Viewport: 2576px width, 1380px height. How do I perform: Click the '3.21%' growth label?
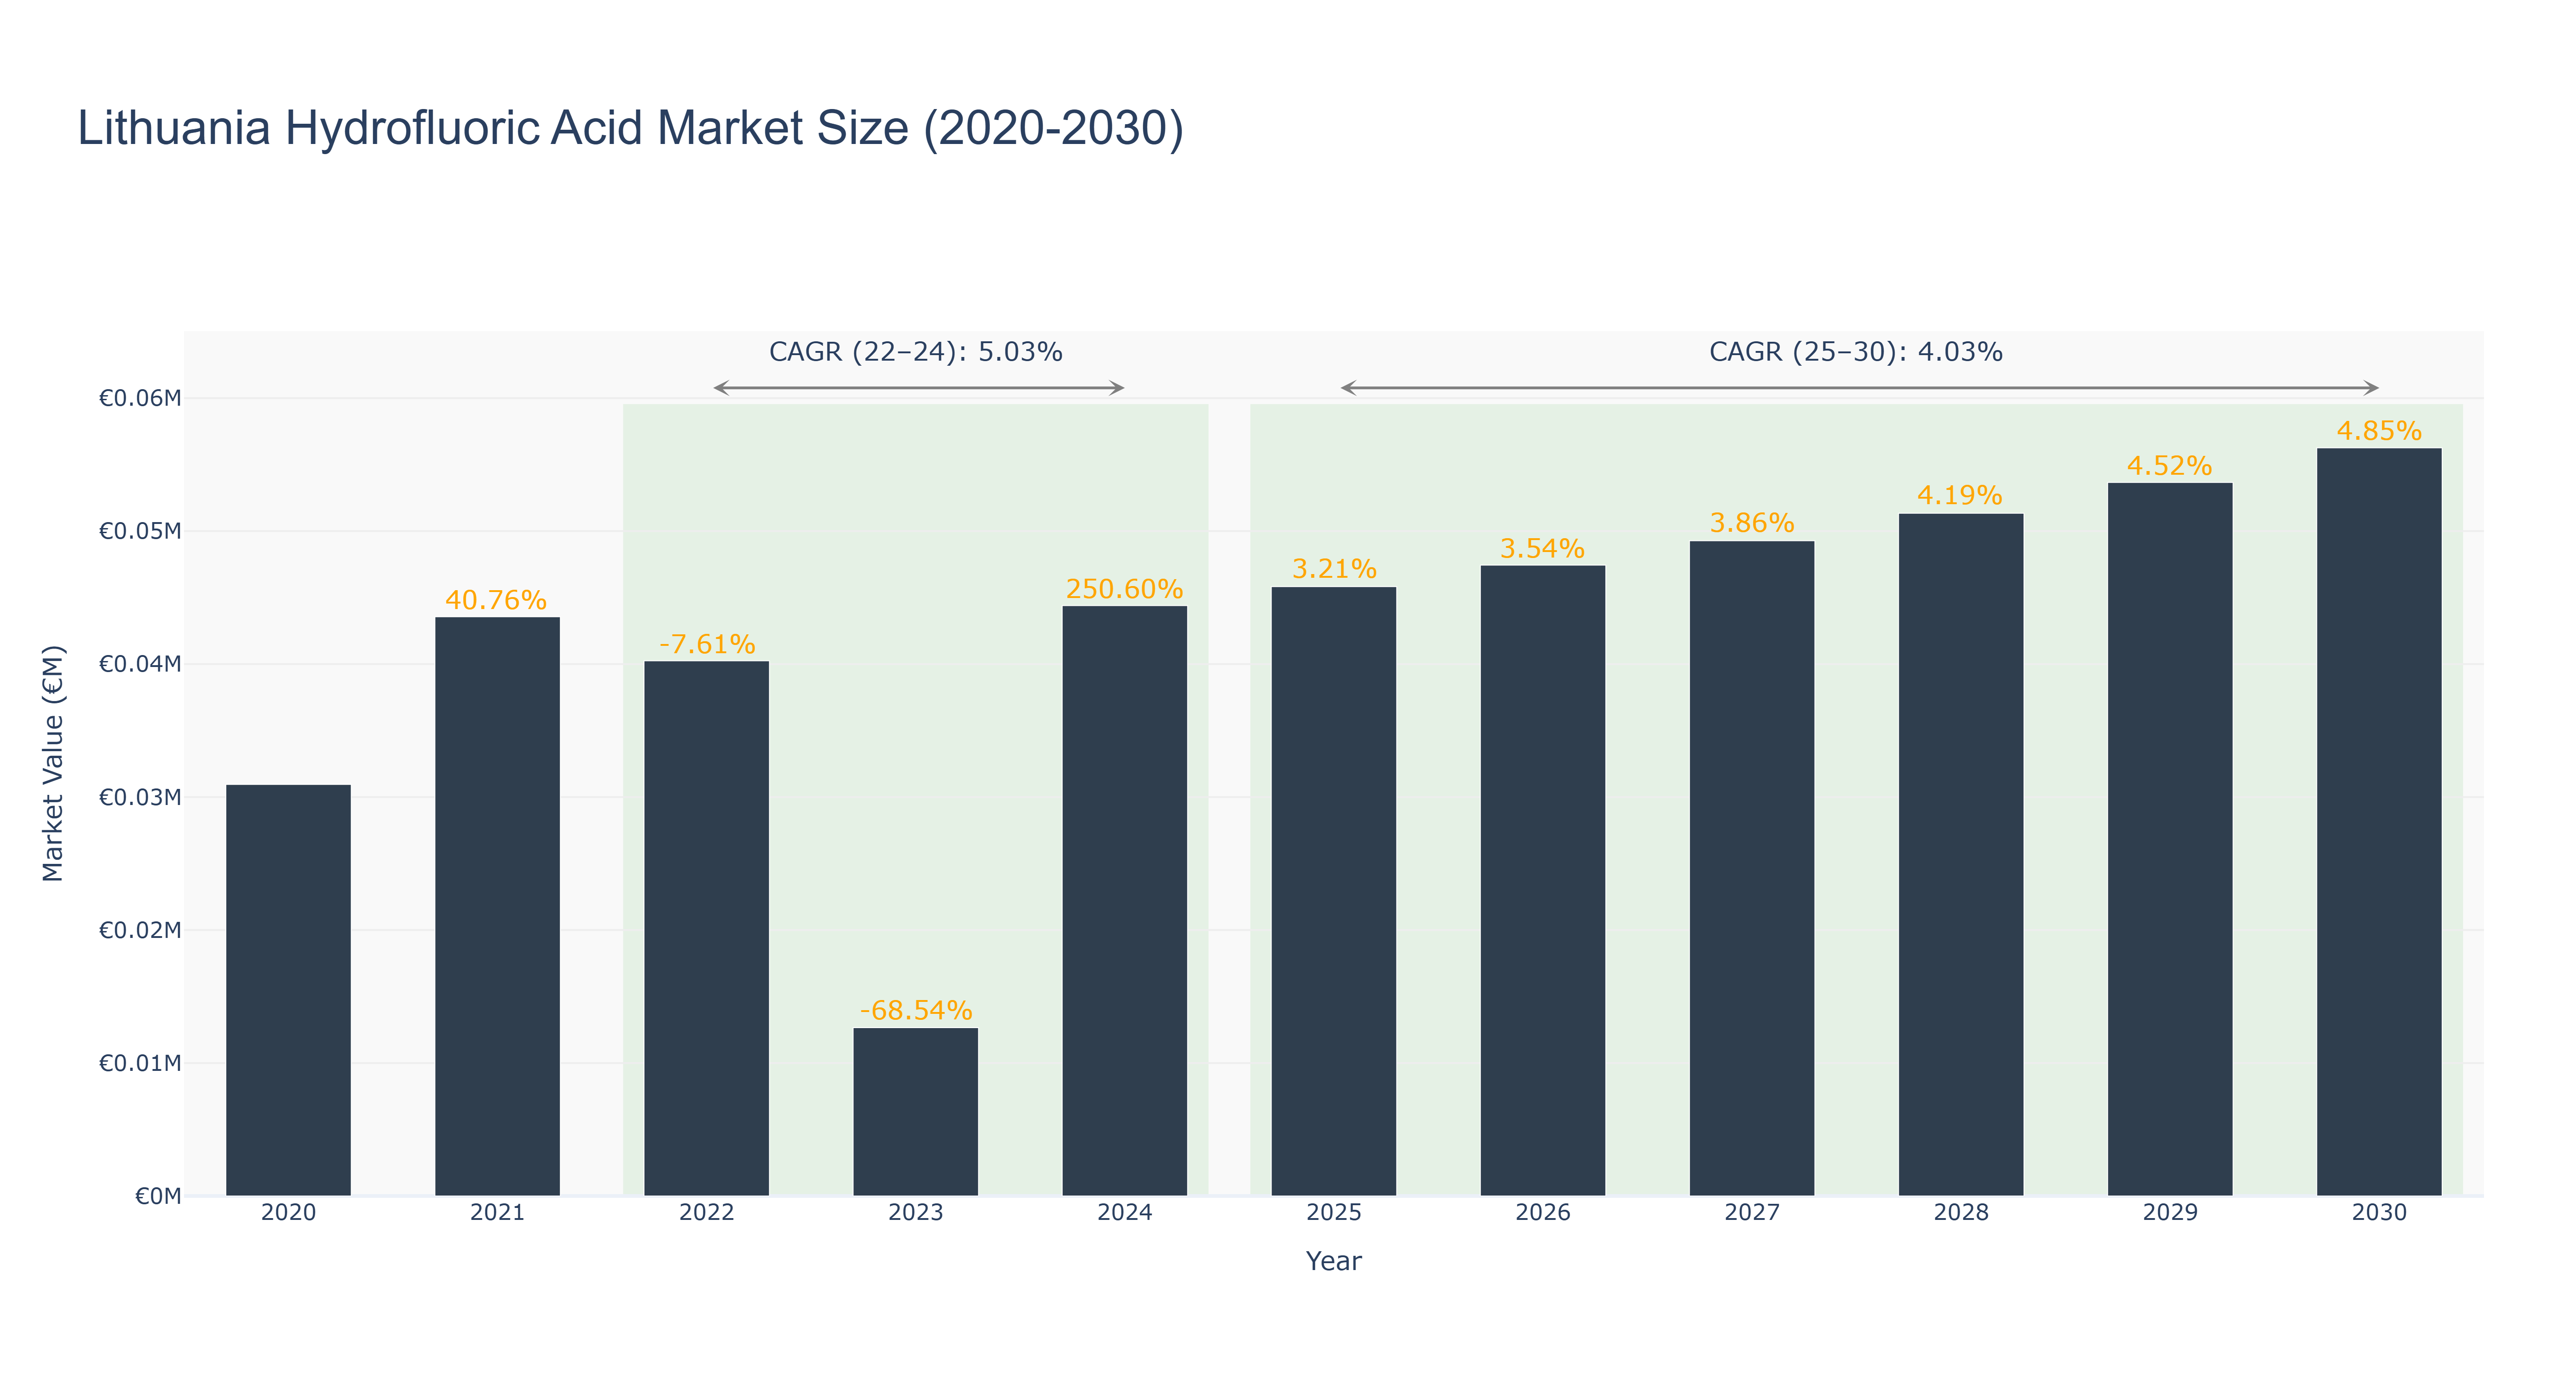coord(1334,569)
